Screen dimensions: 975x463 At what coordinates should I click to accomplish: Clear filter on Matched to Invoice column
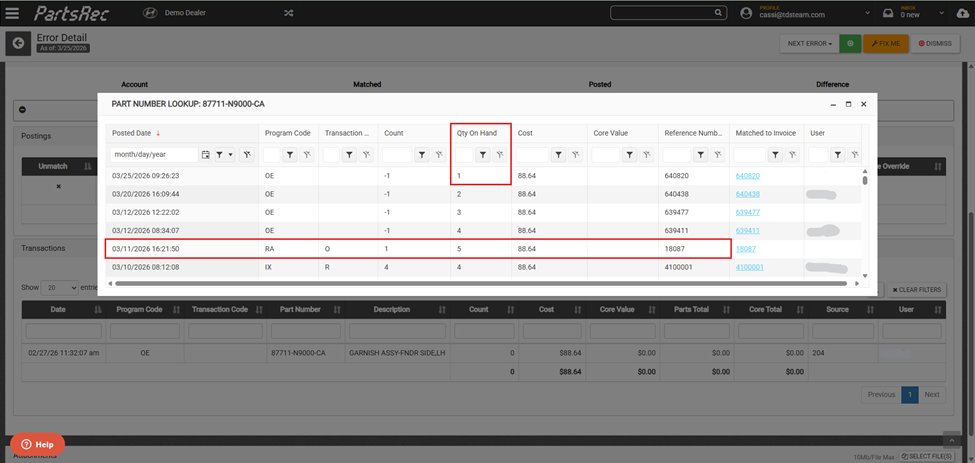coord(792,155)
